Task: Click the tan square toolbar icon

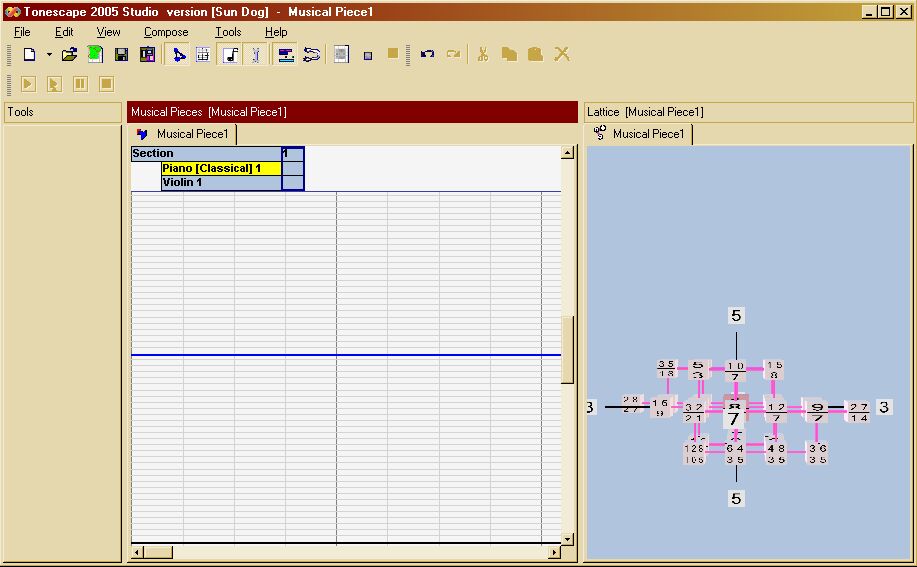Action: 393,54
